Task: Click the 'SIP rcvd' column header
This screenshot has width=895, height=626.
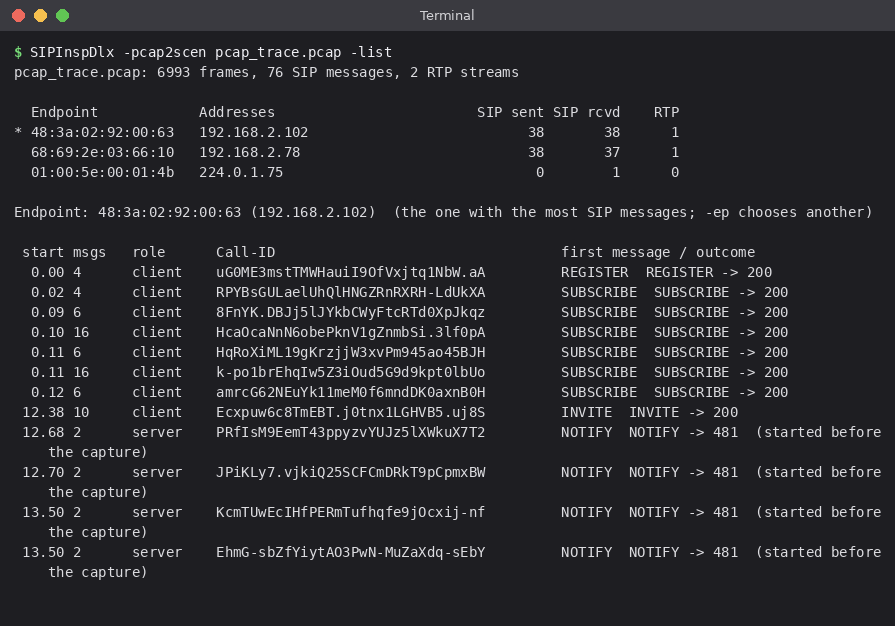Action: (586, 112)
